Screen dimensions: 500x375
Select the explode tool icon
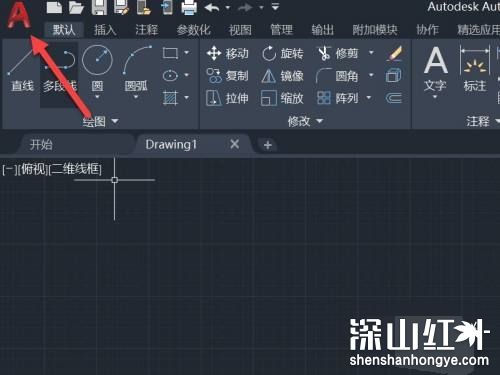394,76
